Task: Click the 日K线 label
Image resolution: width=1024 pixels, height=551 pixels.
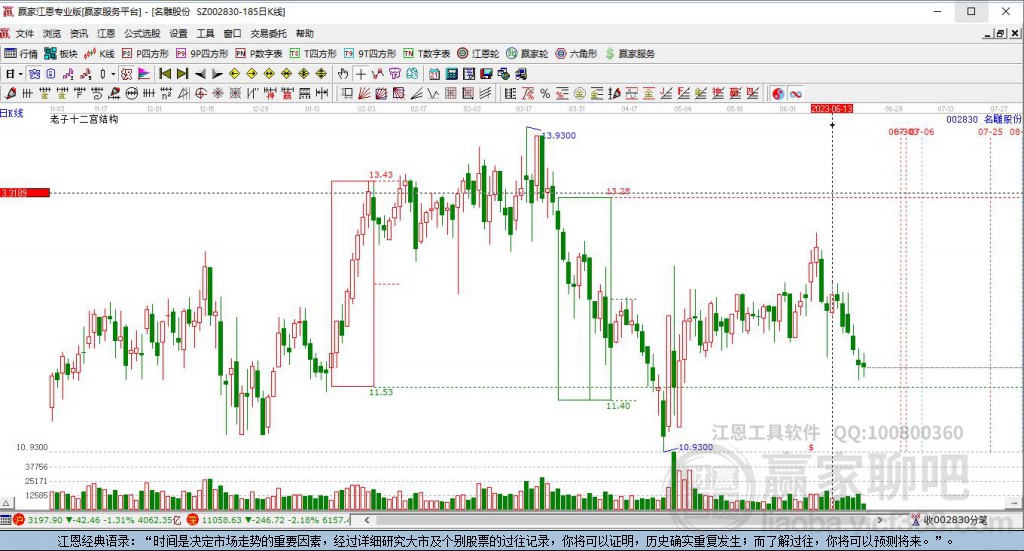Action: point(12,113)
